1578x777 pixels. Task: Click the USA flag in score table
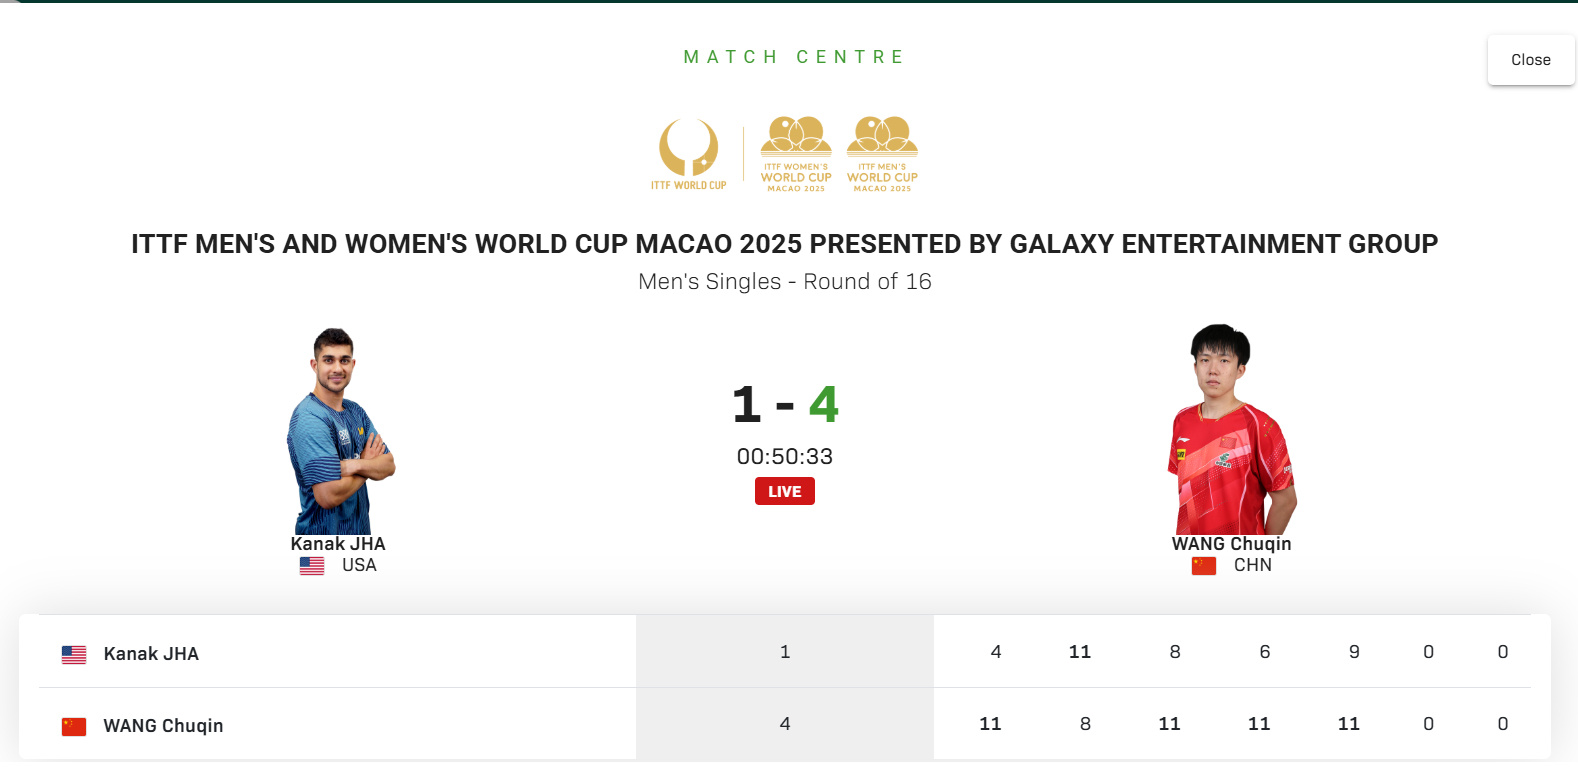click(74, 654)
